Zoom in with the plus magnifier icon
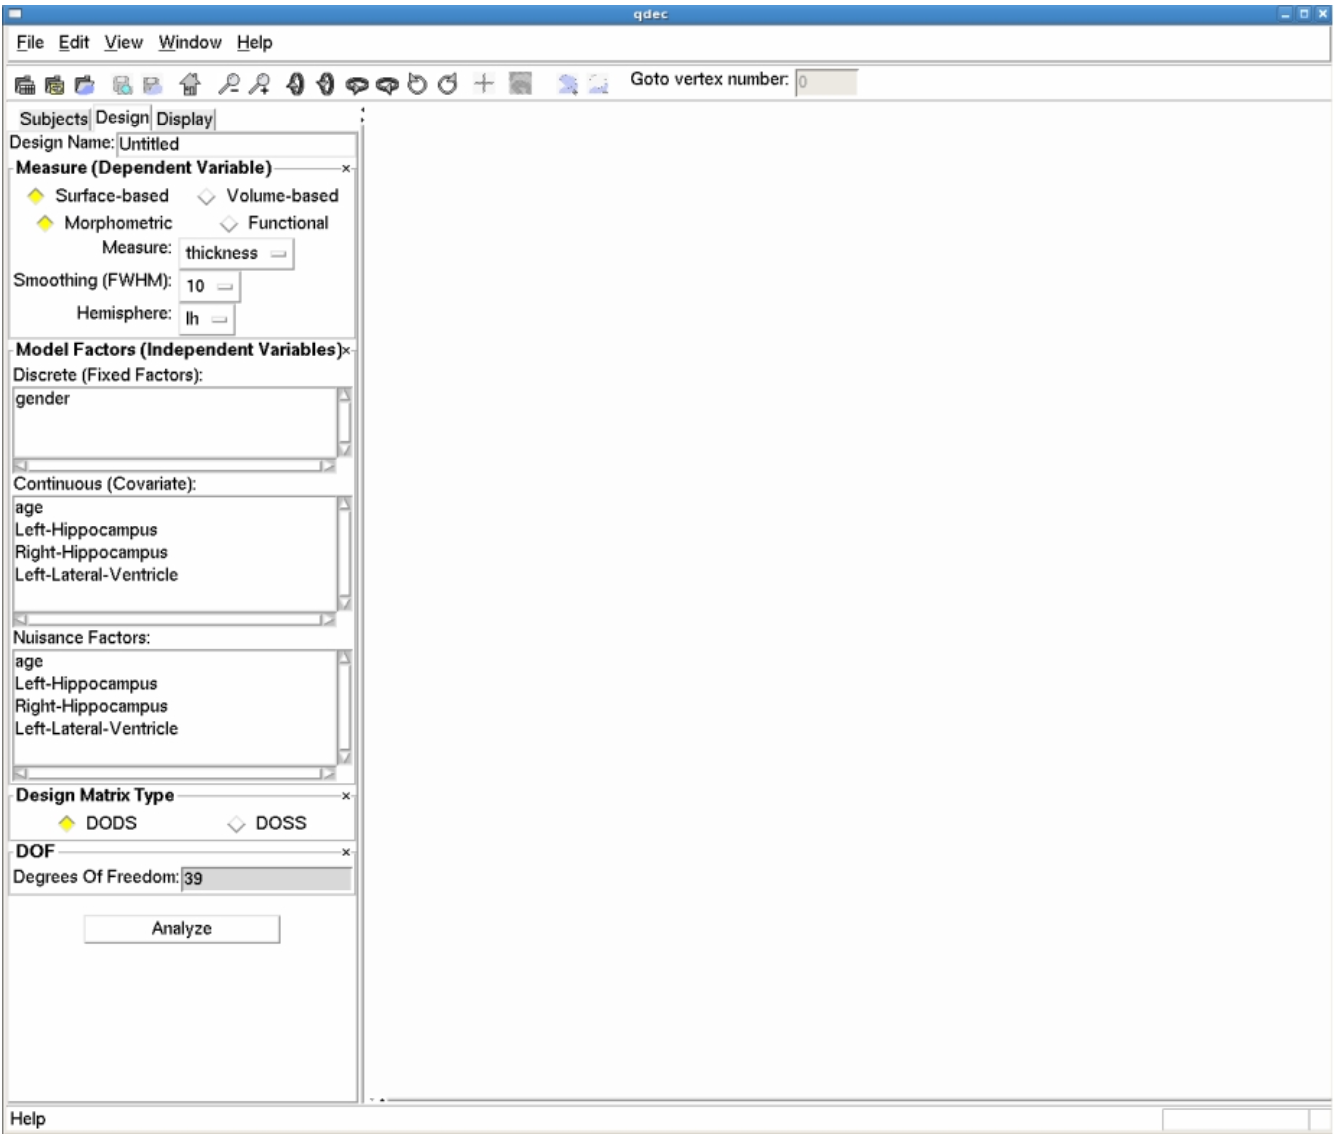This screenshot has height=1142, width=1338. [x=260, y=84]
